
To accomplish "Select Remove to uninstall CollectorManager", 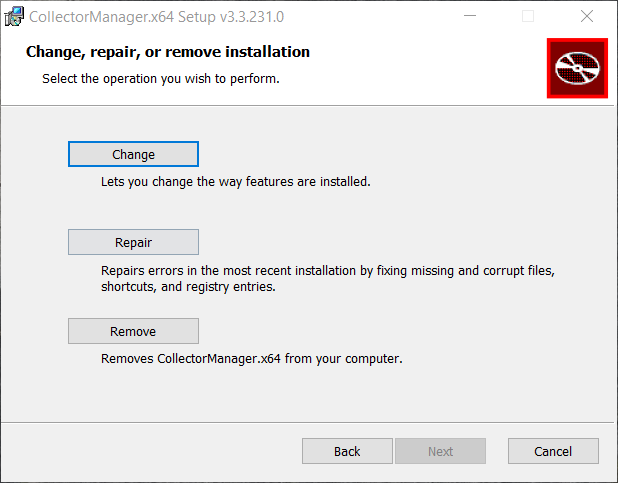I will [133, 331].
